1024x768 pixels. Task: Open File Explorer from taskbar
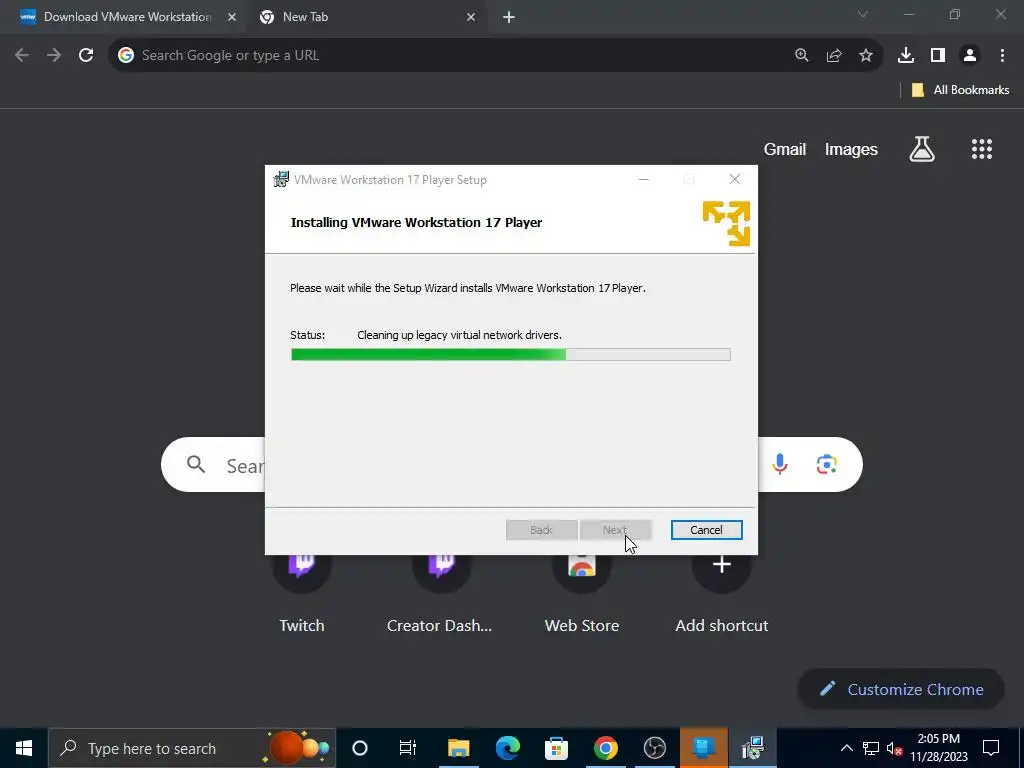458,748
